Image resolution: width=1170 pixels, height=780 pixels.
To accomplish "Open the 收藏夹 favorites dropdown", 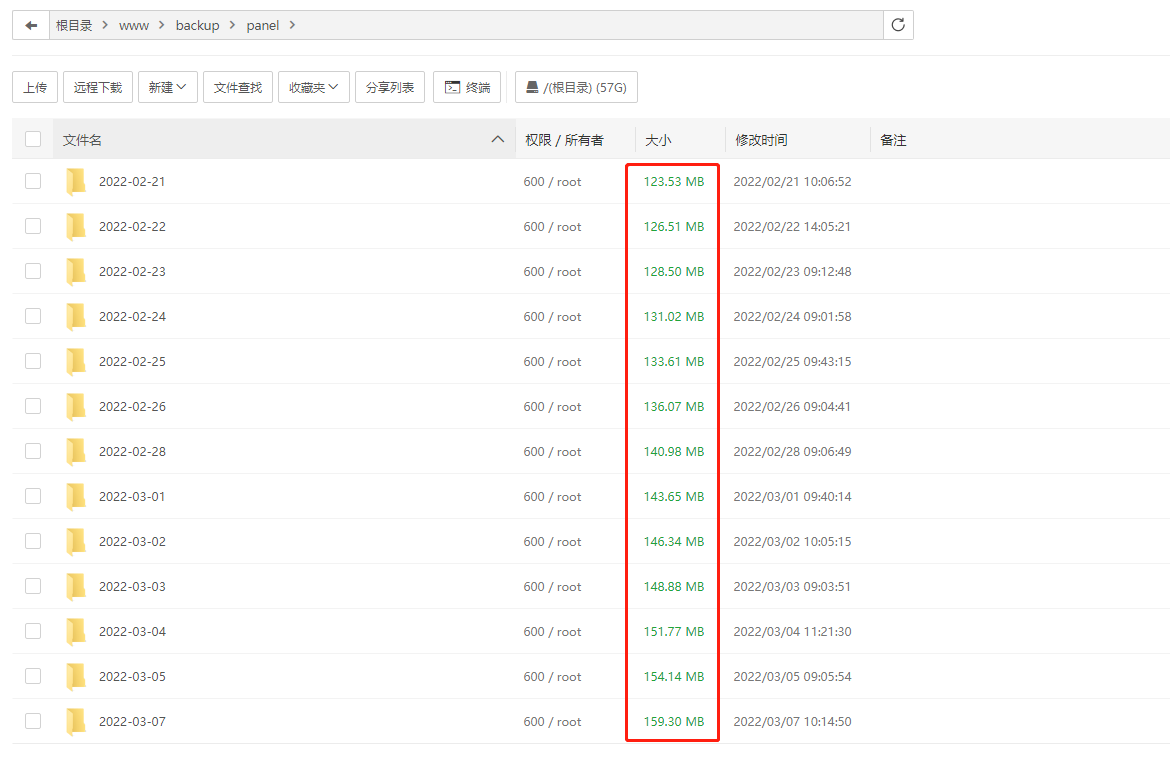I will [x=313, y=87].
